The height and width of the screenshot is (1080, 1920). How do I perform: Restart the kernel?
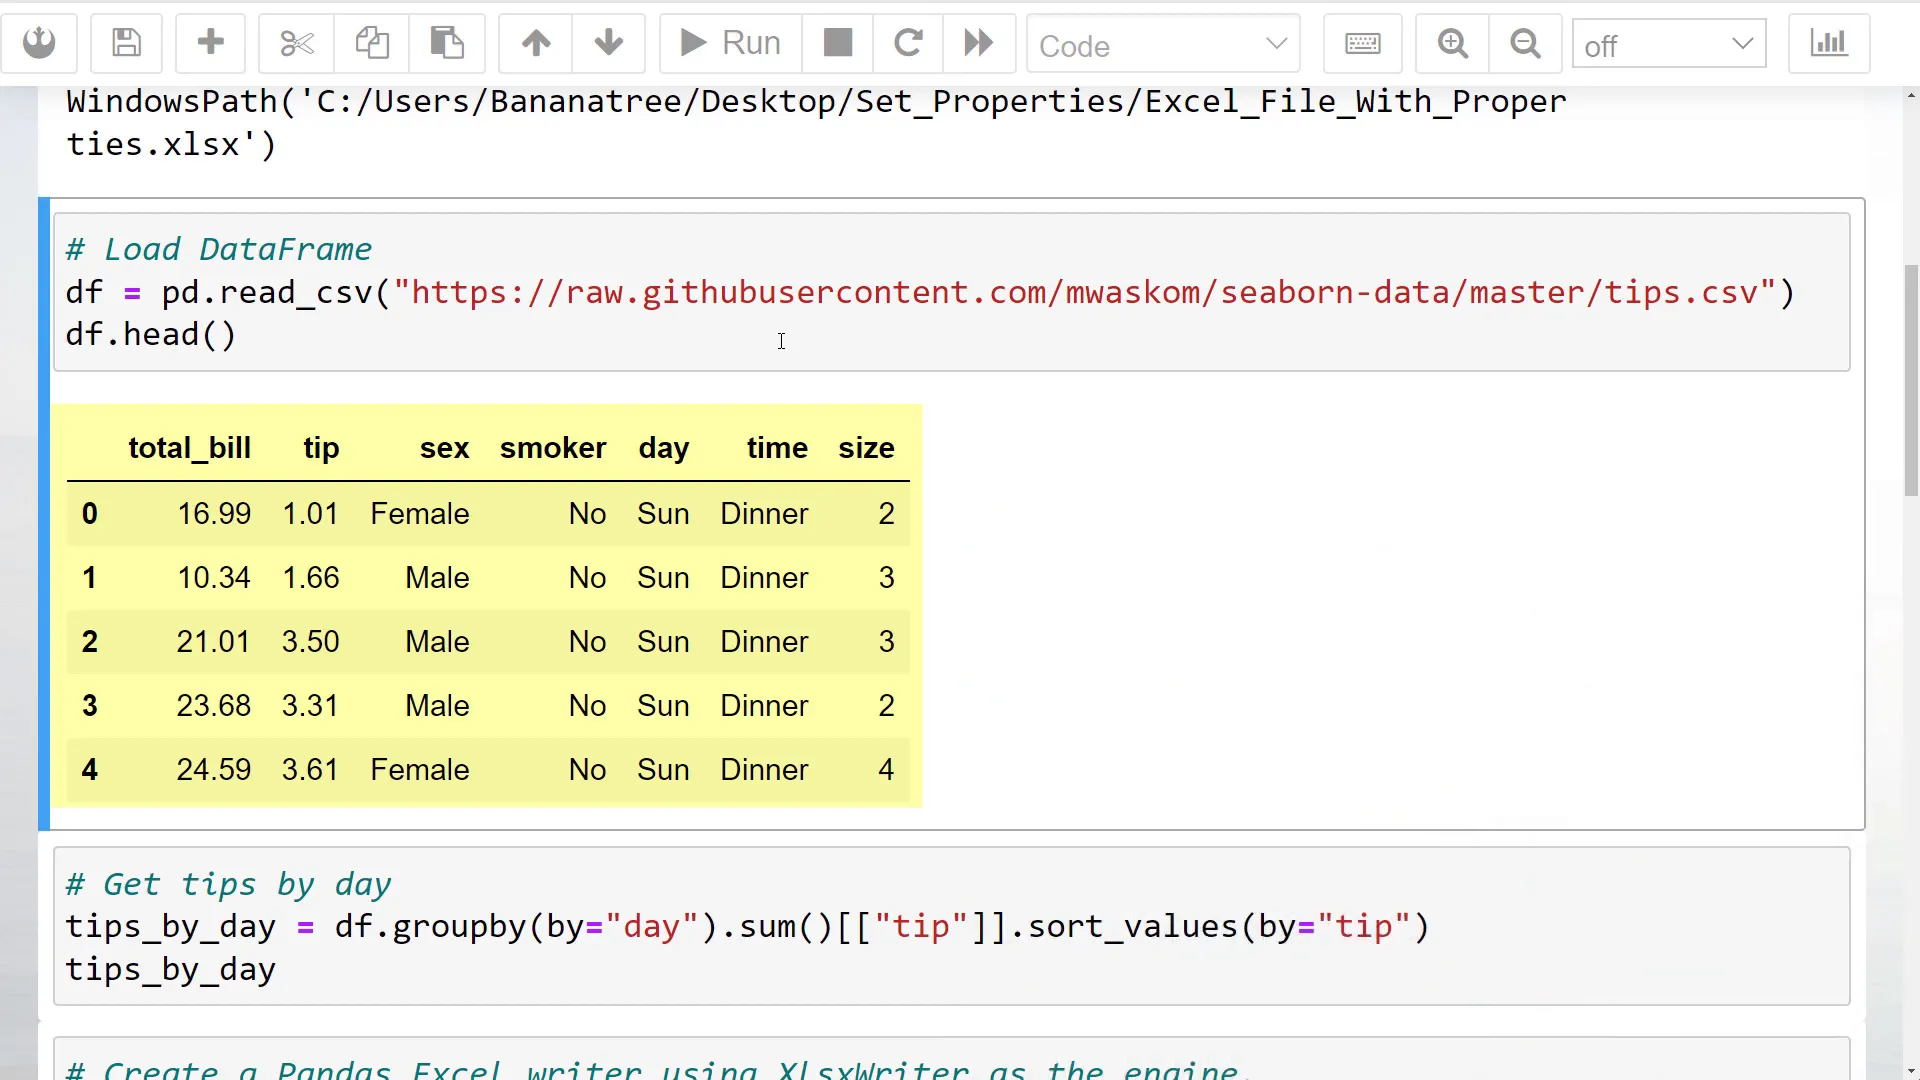coord(907,43)
